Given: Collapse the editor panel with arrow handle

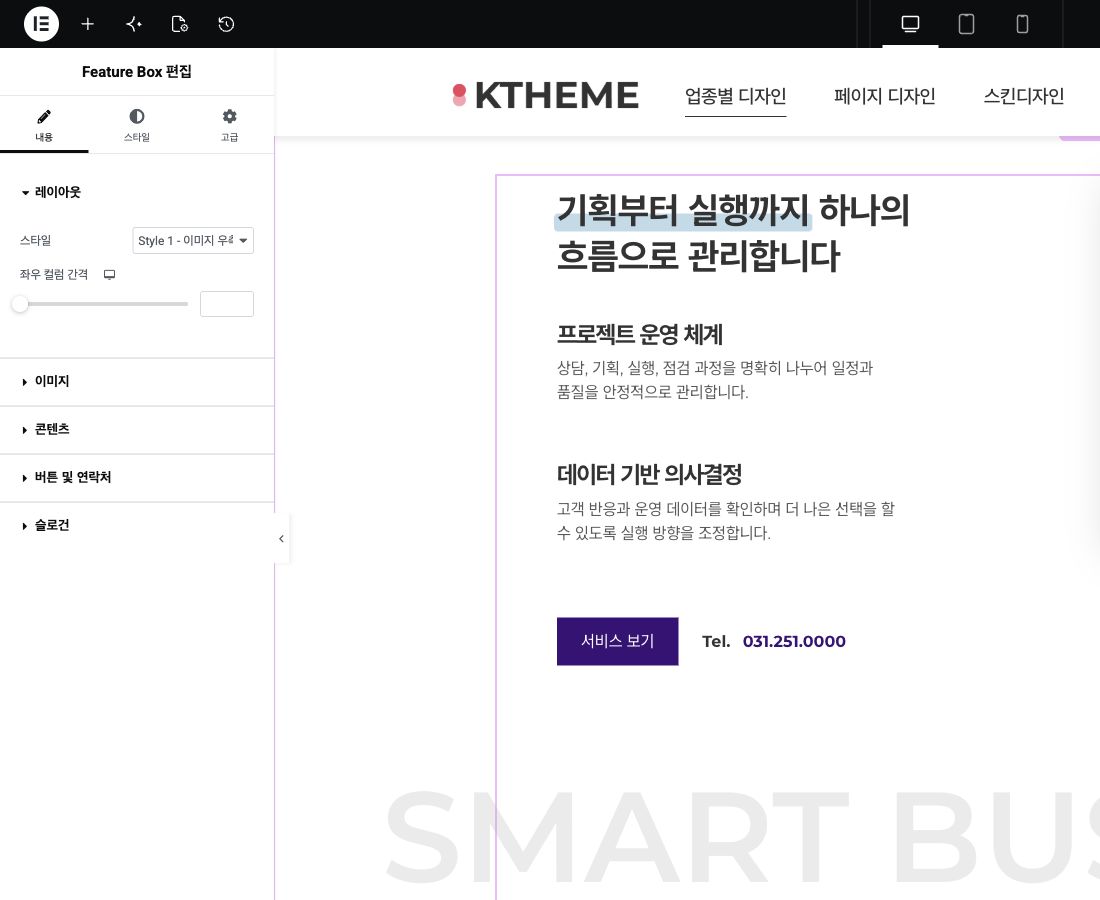Looking at the screenshot, I should tap(281, 539).
